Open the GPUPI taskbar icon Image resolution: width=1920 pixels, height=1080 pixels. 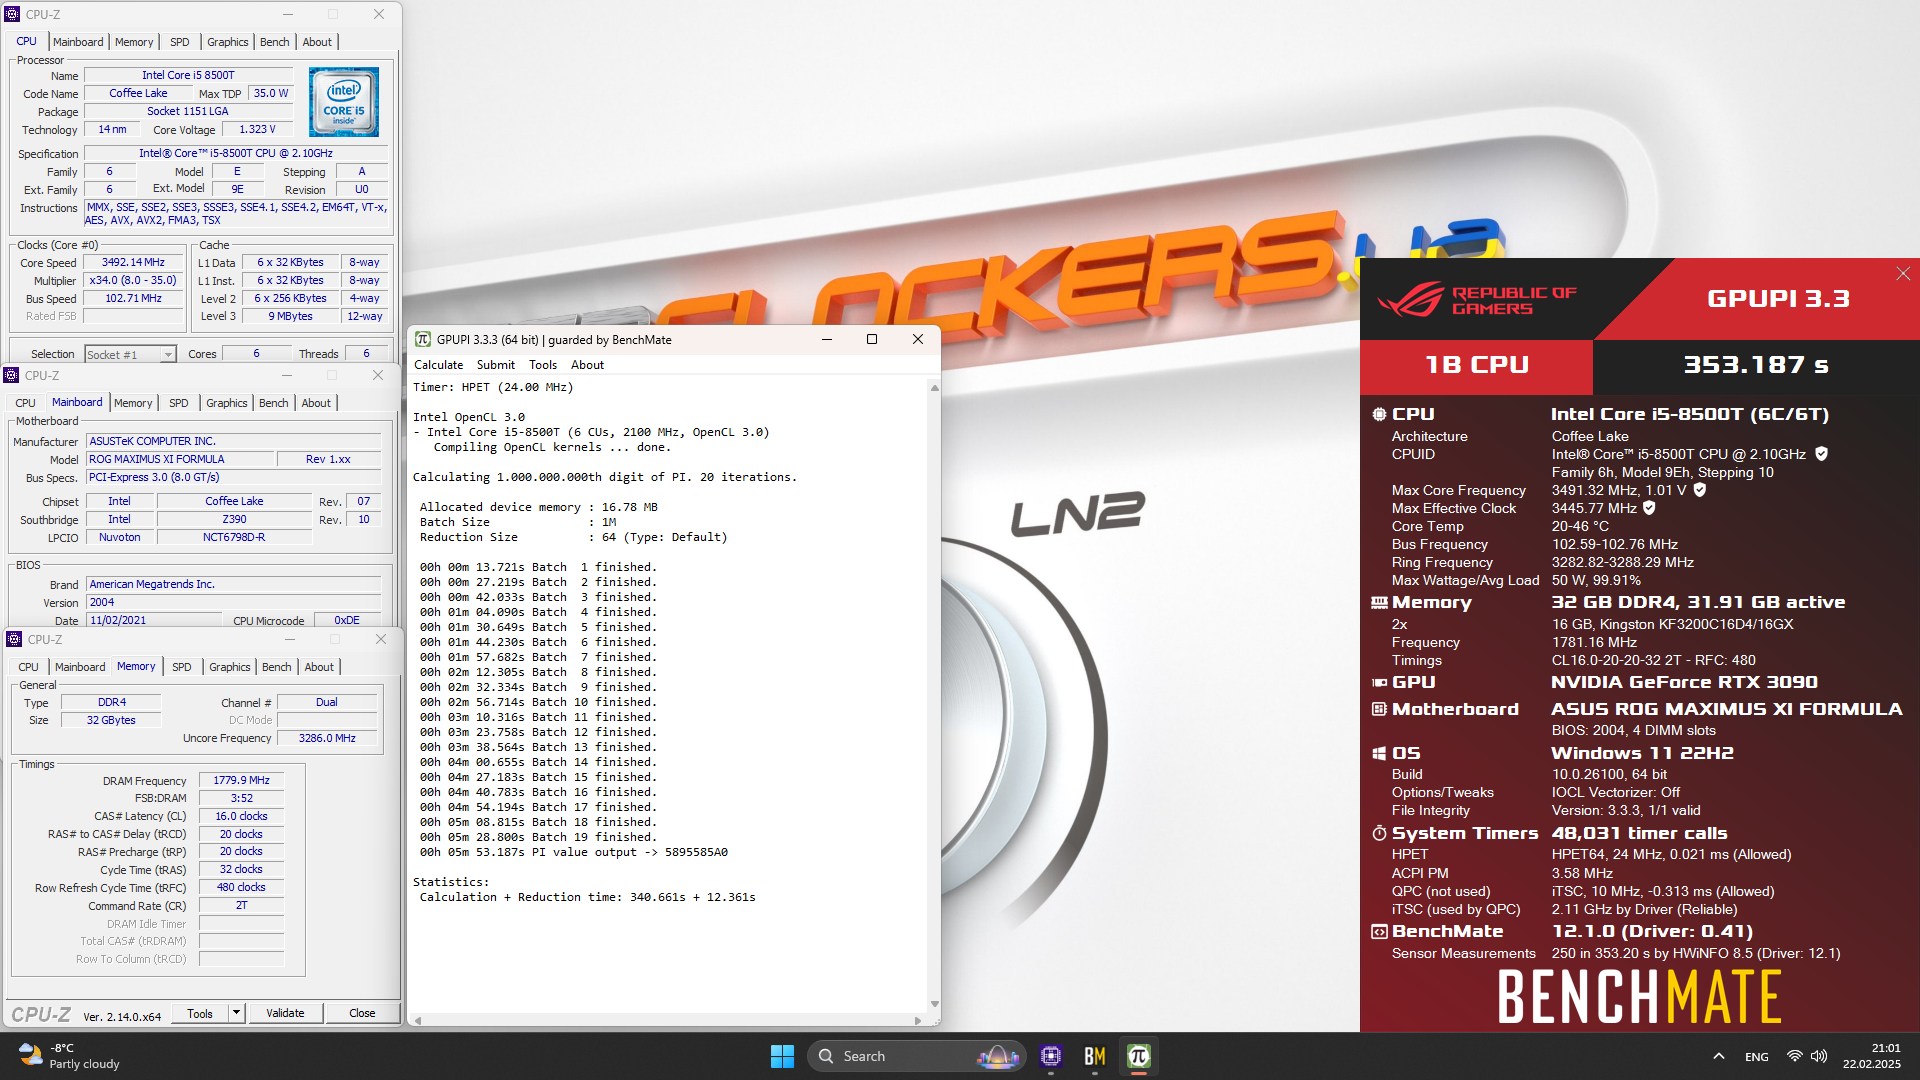click(x=1139, y=1056)
